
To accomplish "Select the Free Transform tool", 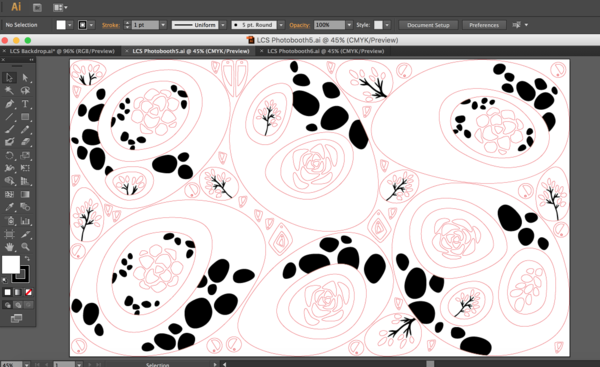I will (25, 168).
